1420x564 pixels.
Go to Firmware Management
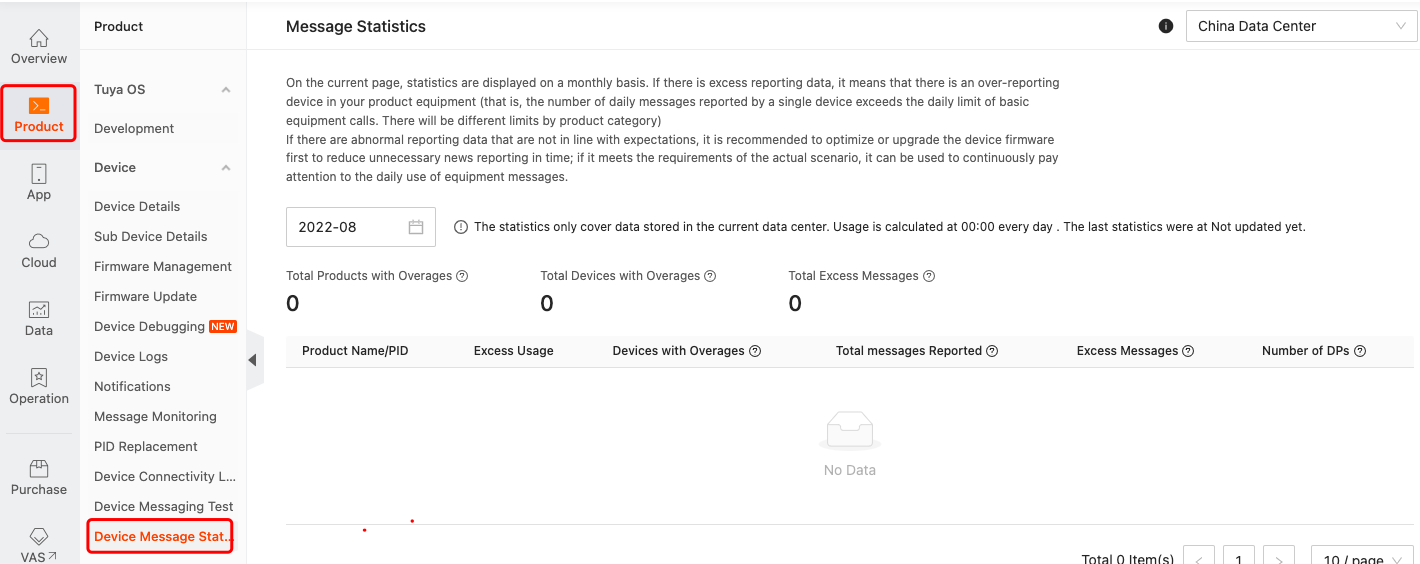pos(163,267)
